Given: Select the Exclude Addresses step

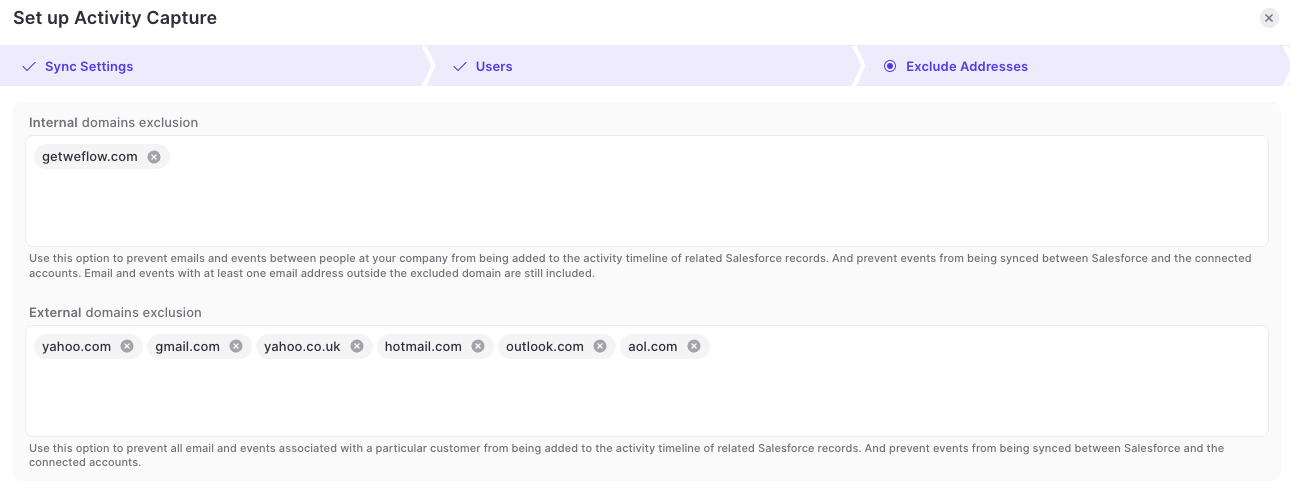Looking at the screenshot, I should (x=1072, y=66).
